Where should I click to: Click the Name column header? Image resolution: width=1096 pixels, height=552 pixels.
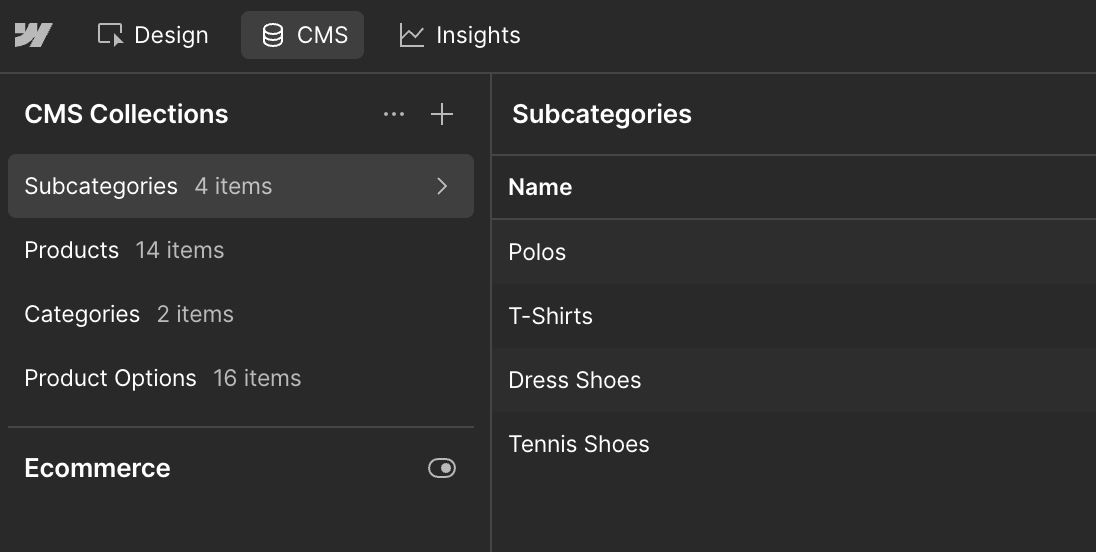pos(540,187)
